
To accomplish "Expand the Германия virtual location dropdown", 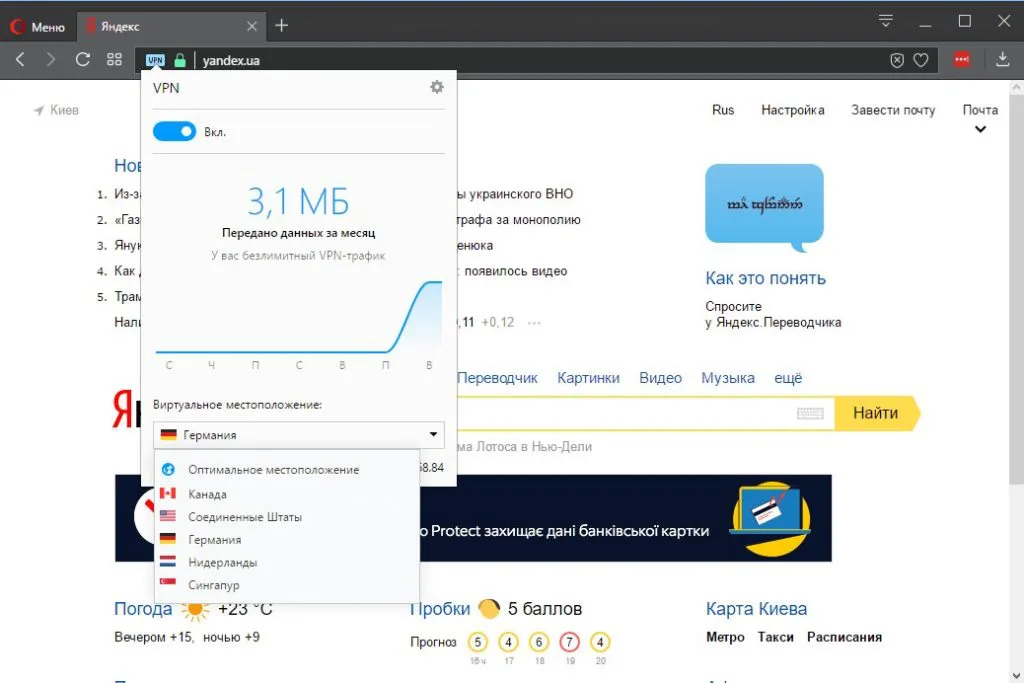I will point(298,434).
